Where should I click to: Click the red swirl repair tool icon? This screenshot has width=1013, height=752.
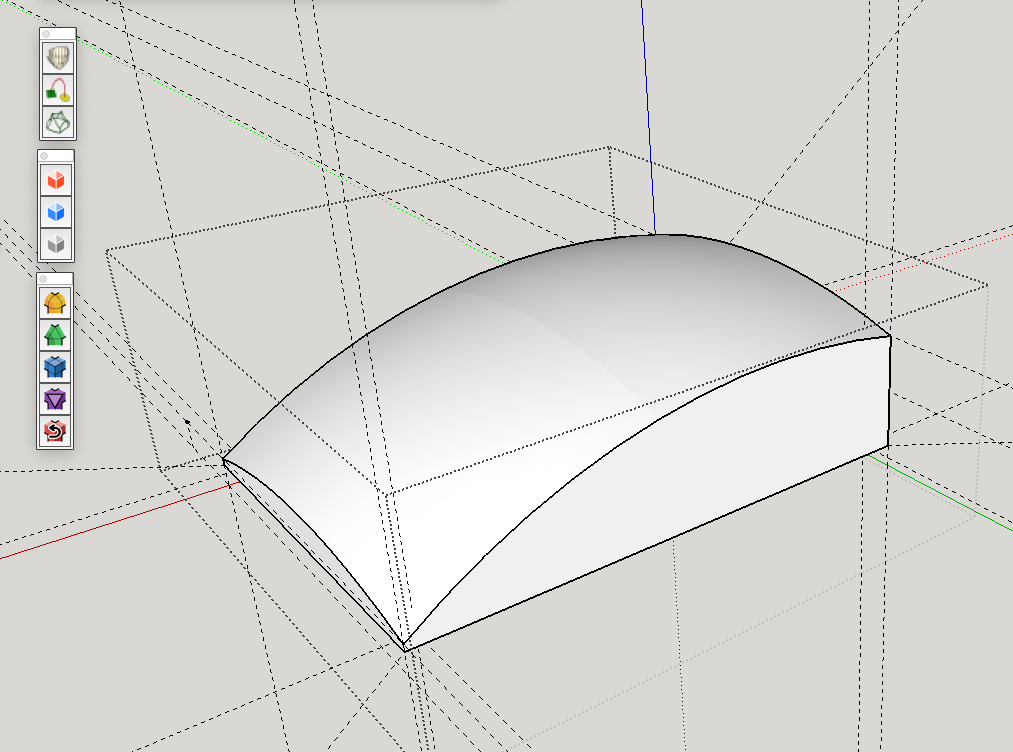click(55, 430)
